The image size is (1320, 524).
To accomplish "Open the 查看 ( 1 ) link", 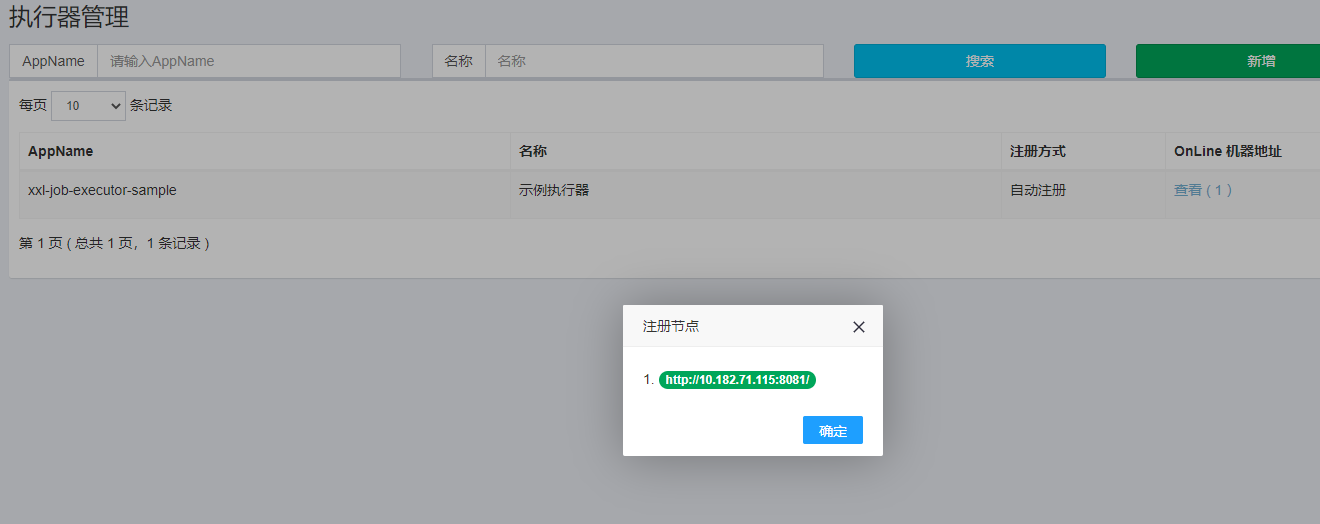I will click(x=1203, y=190).
